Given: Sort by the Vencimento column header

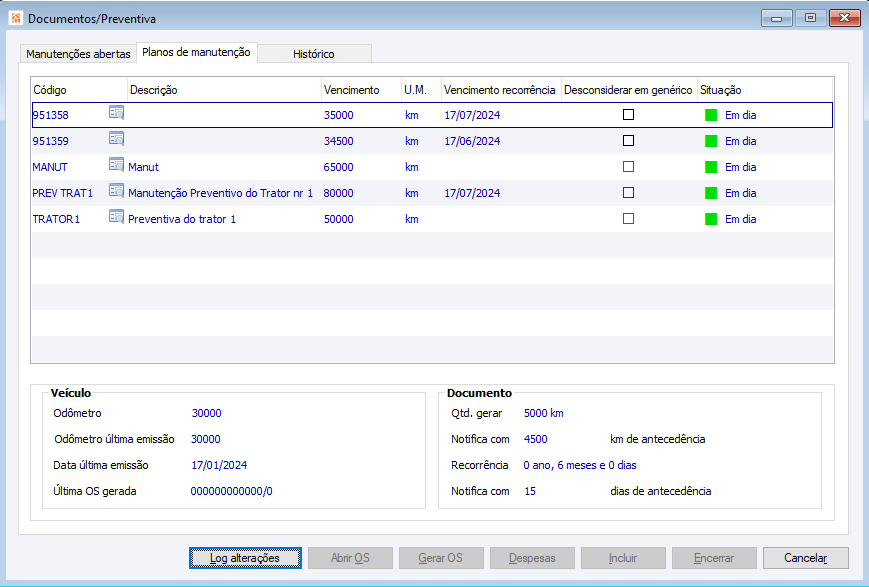Looking at the screenshot, I should pos(351,90).
